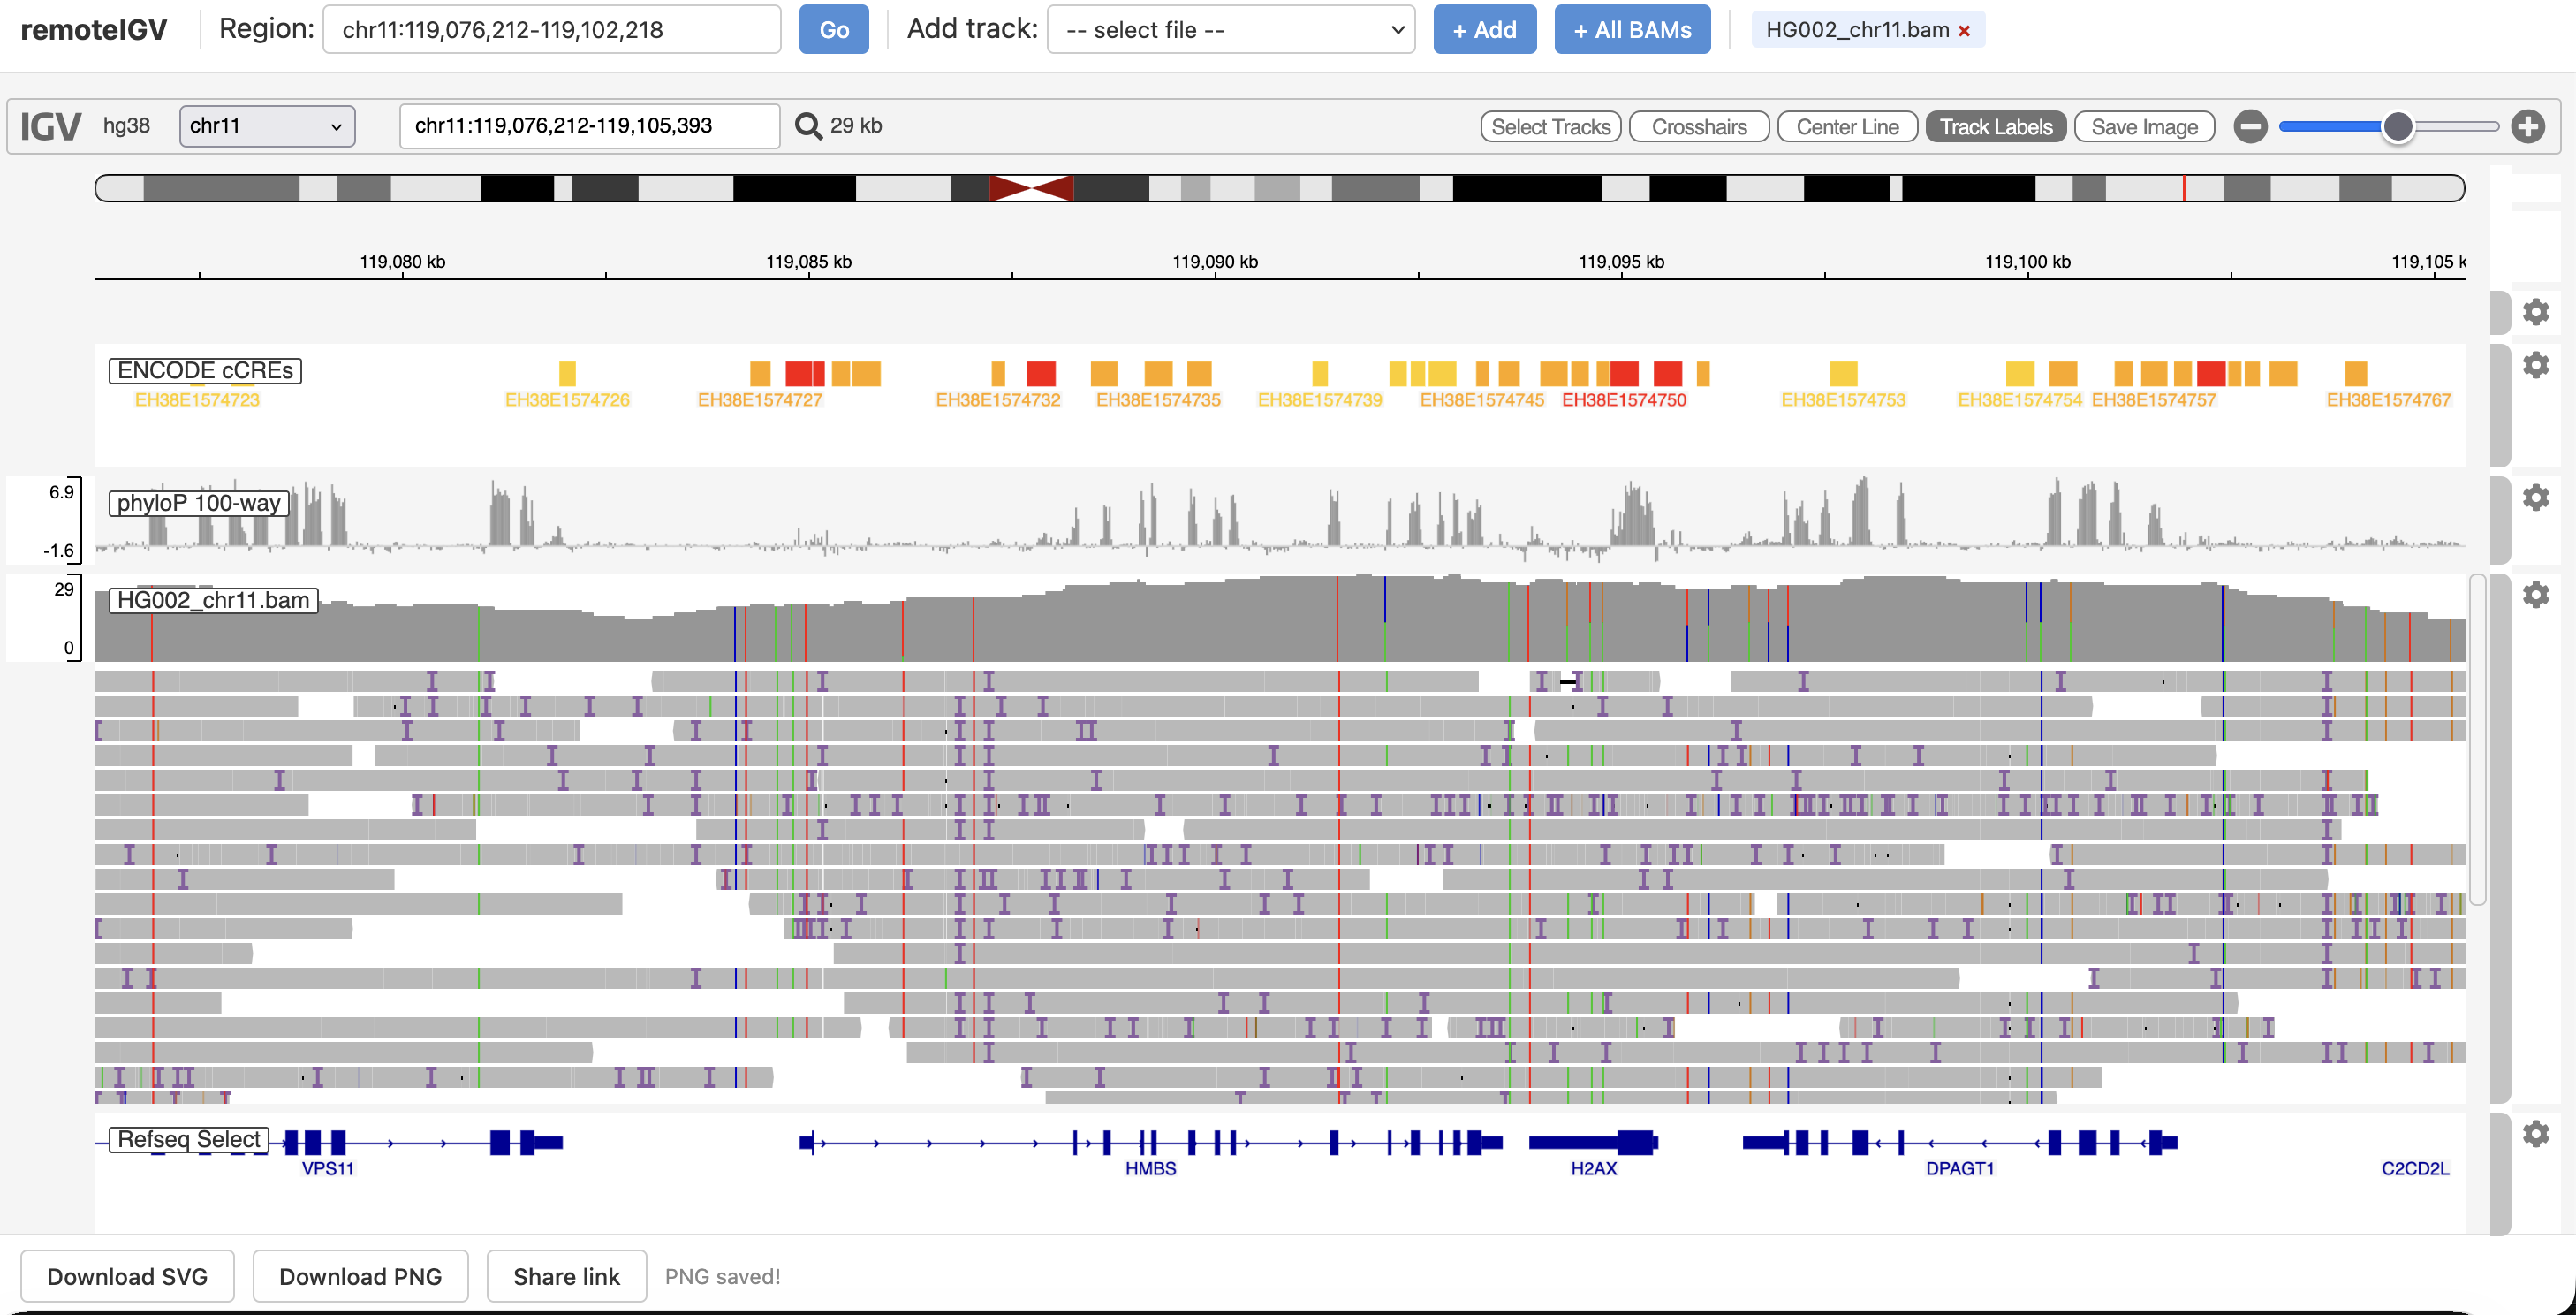Click the red EH38E1574750 cCRE label
2576x1315 pixels.
(1624, 400)
